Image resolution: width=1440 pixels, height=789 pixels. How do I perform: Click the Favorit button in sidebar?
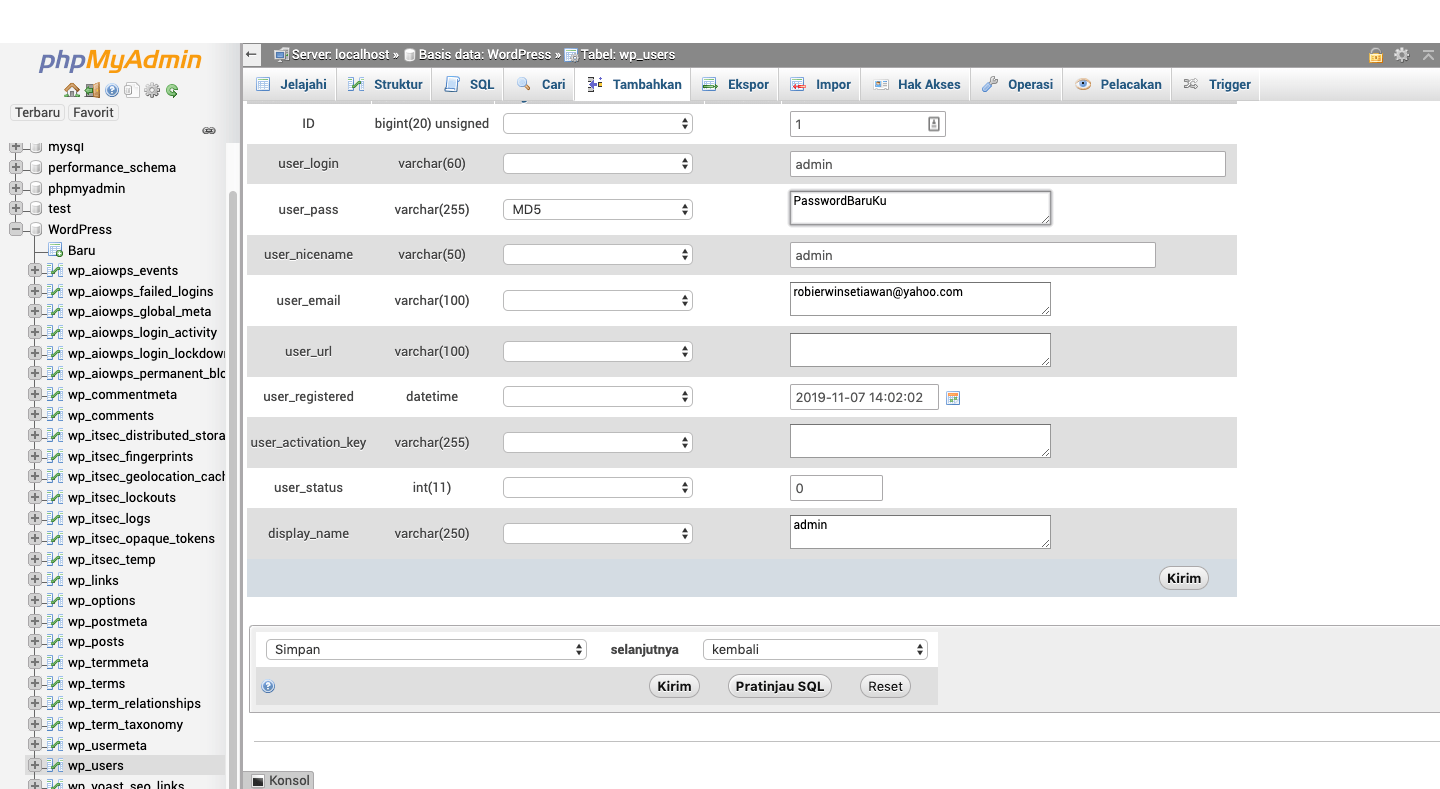click(94, 113)
